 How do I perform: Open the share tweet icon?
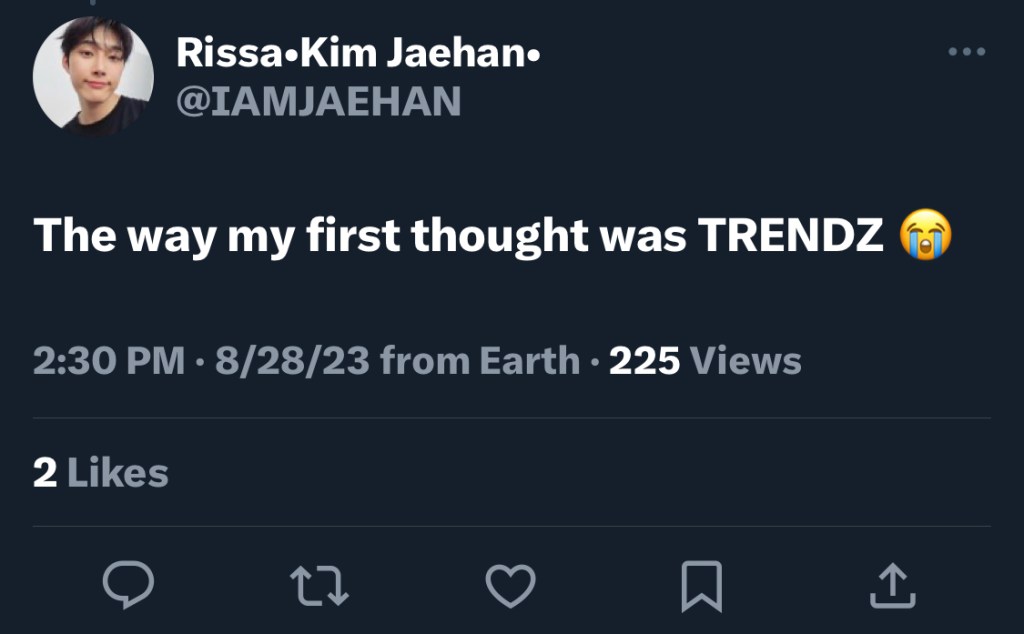(892, 585)
